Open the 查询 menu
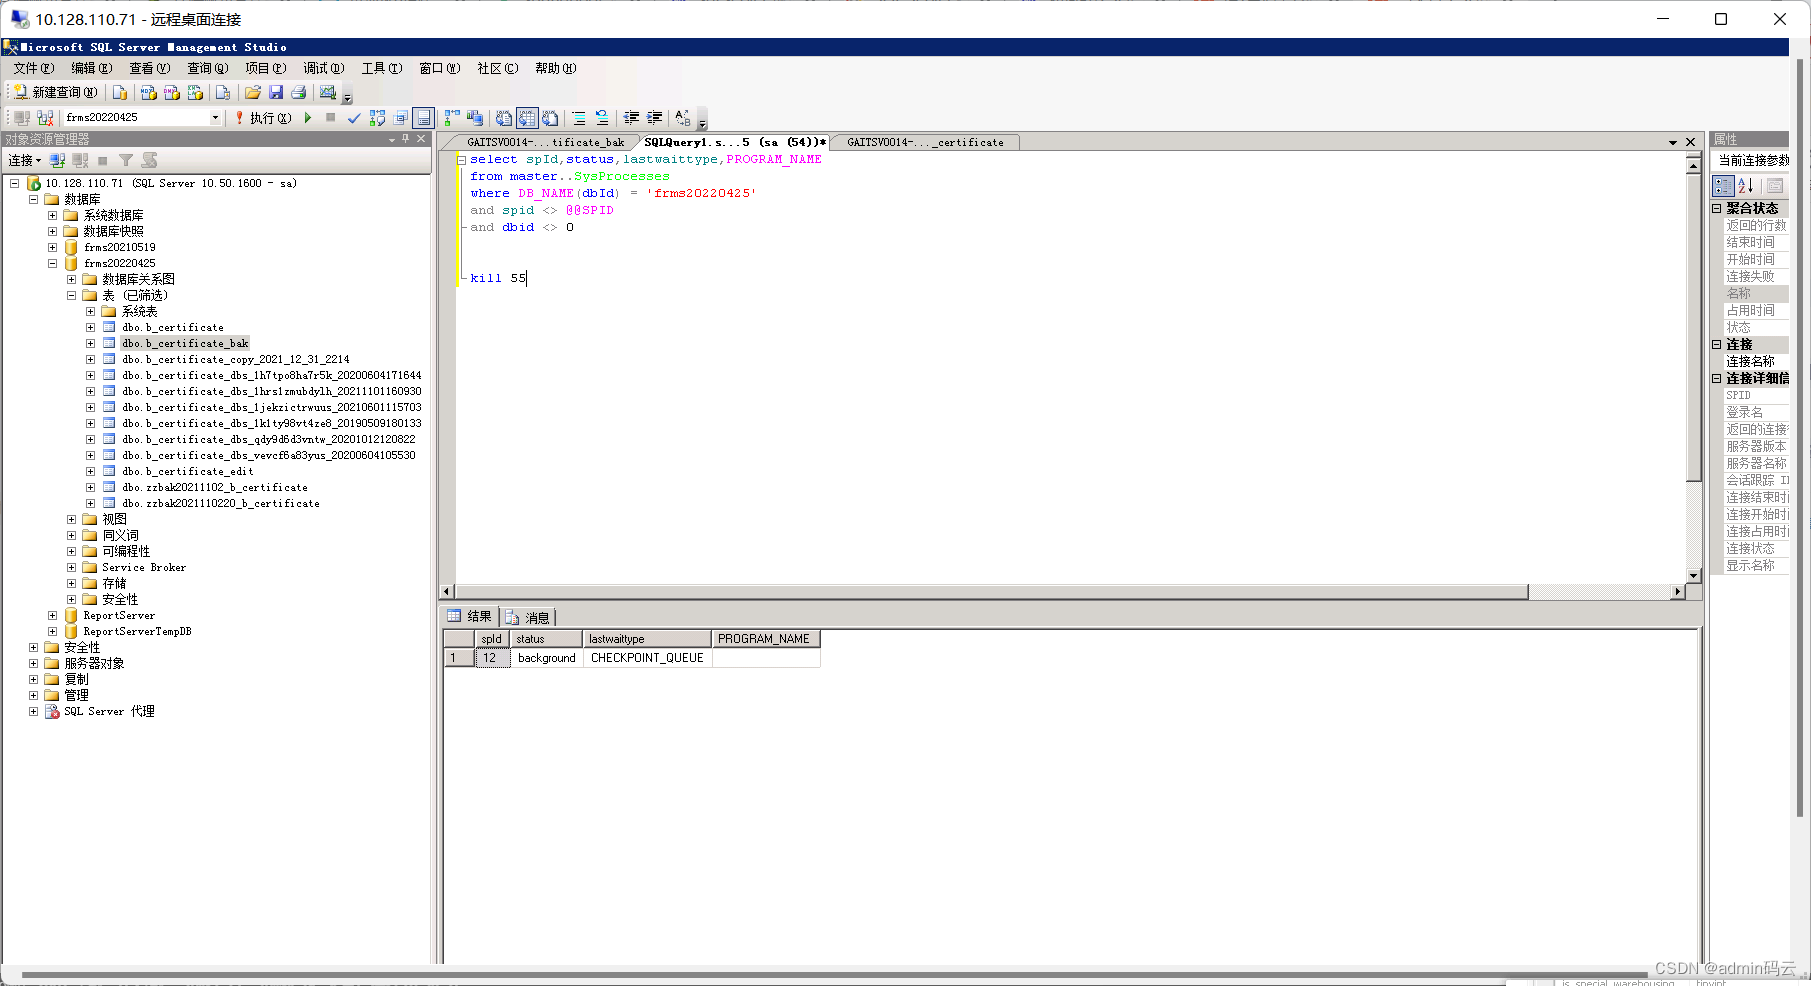The width and height of the screenshot is (1811, 986). [x=208, y=68]
